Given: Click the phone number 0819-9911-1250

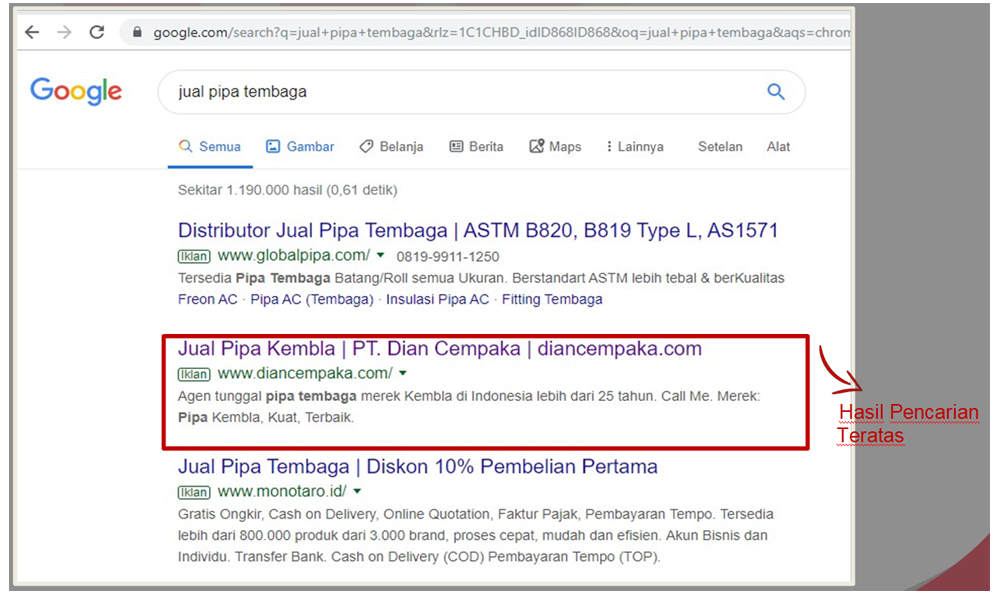Looking at the screenshot, I should click(x=448, y=256).
